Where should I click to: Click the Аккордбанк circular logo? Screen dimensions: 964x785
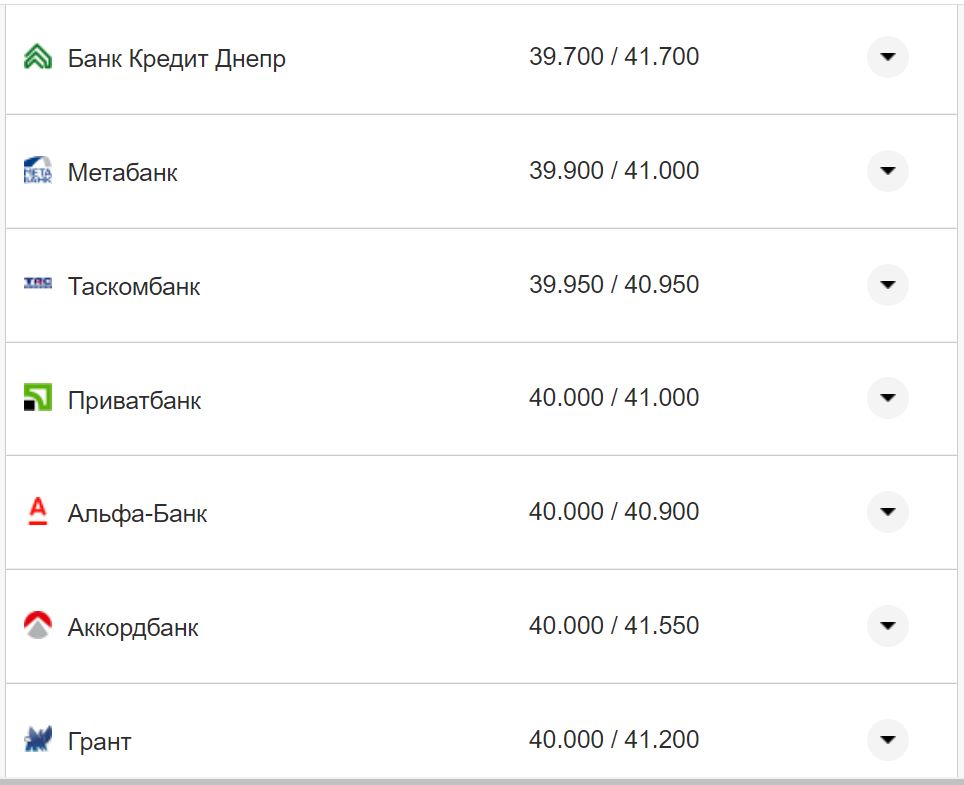click(36, 626)
